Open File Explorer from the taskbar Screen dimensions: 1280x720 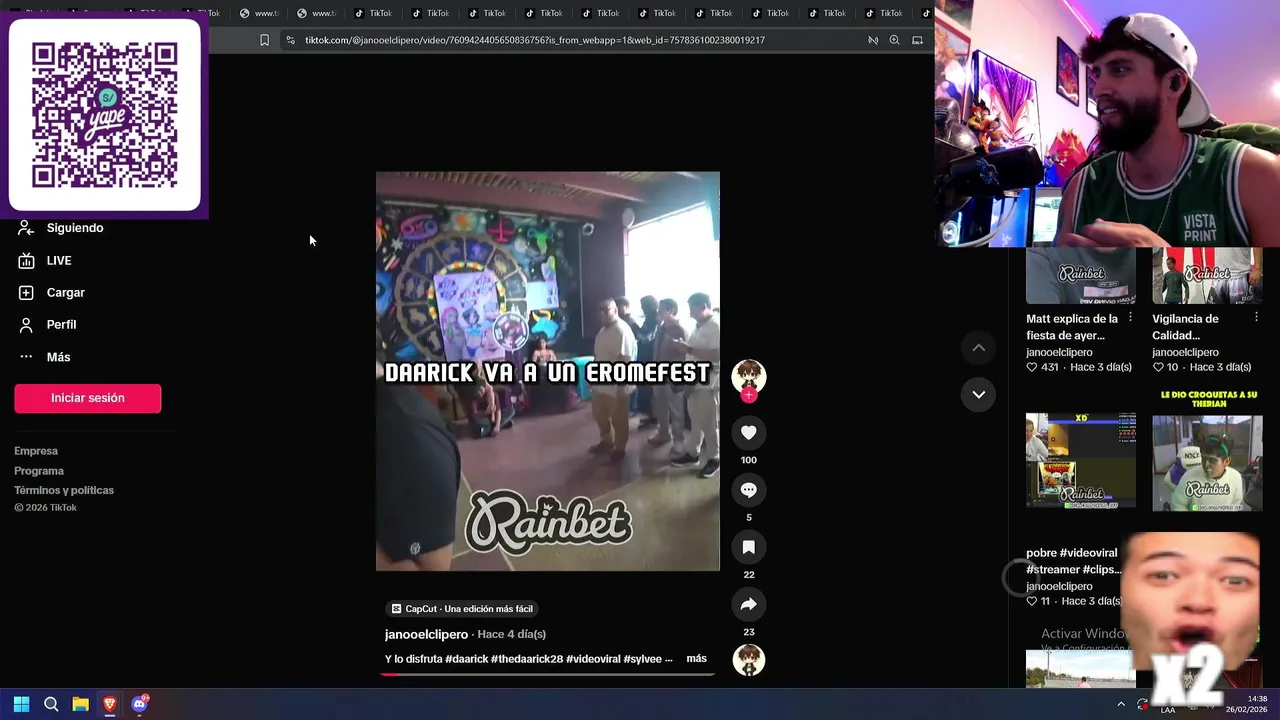(80, 704)
